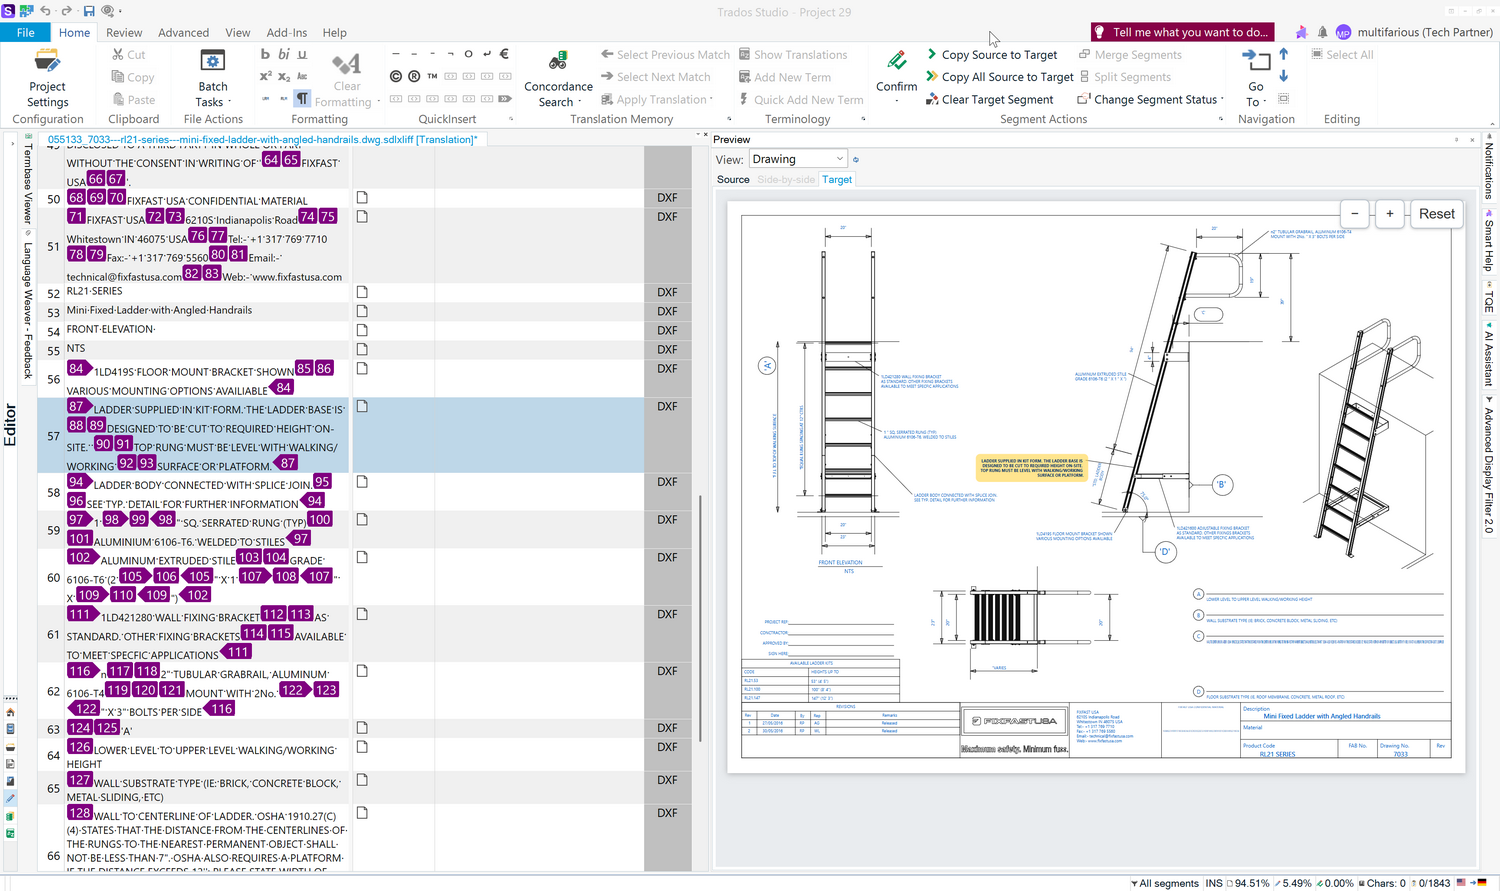Insert the euro symbol from QuickInsert
Viewport: 1500px width, 891px height.
pos(504,54)
